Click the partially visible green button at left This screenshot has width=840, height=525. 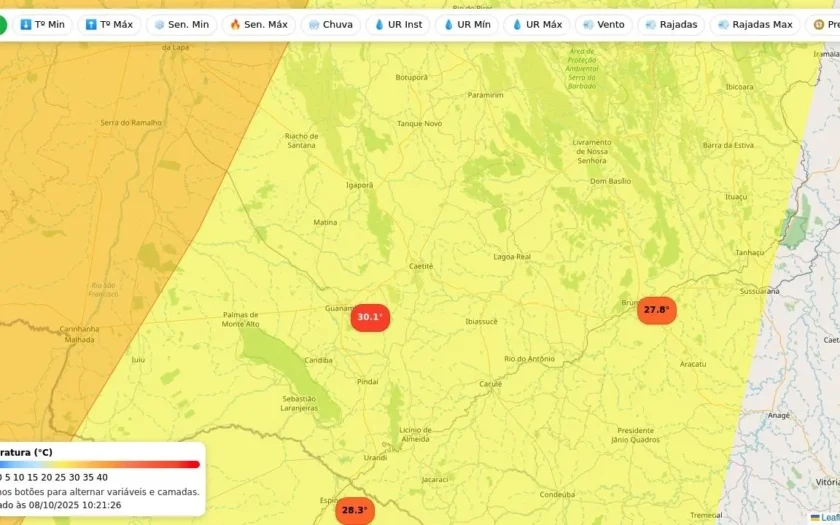point(3,25)
